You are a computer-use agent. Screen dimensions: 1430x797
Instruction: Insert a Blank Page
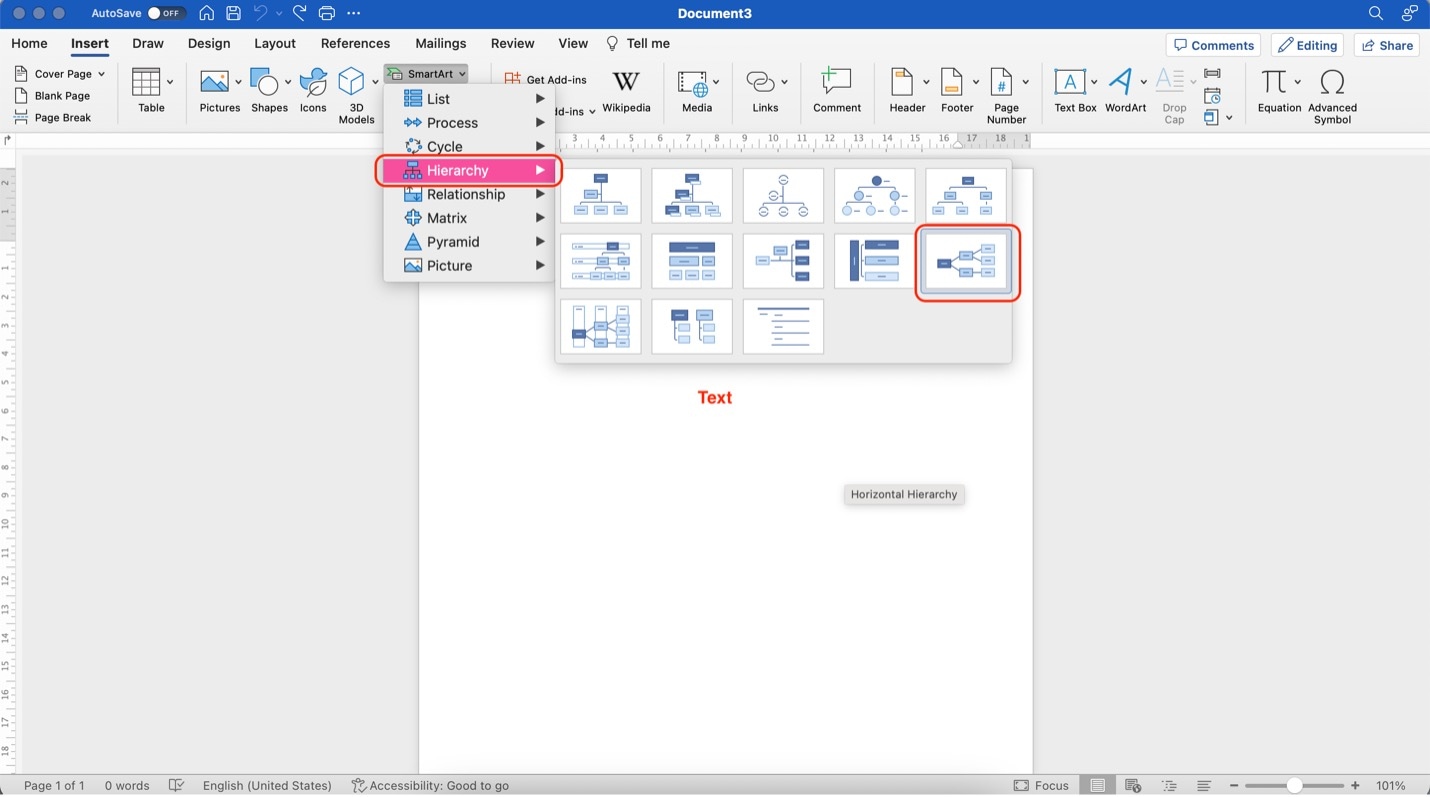pos(53,96)
